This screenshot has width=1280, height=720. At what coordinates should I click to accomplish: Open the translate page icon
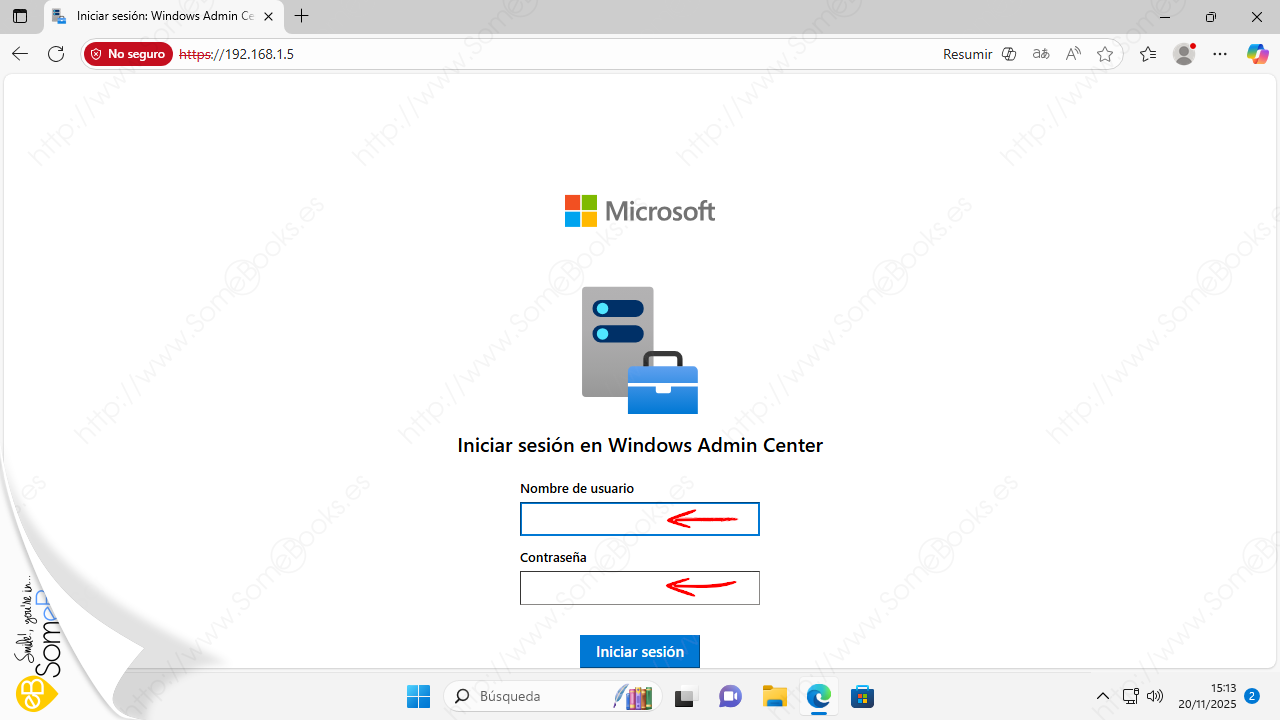(1041, 54)
